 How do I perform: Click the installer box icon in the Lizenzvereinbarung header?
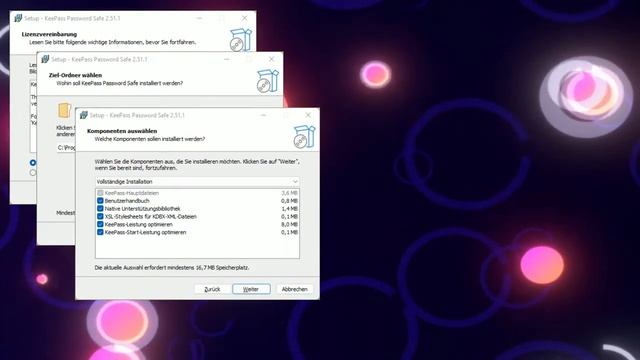coord(240,40)
